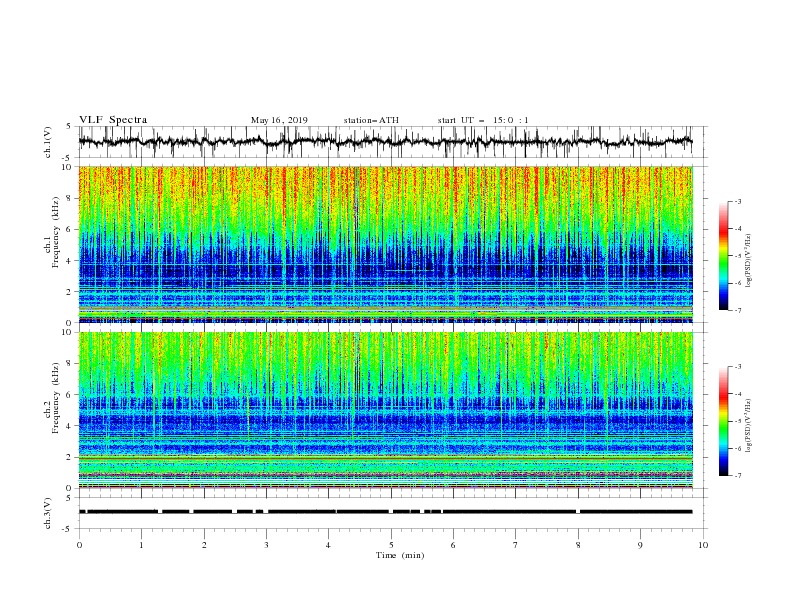
Task: Click the ch.3 black signal bar
Action: [x=385, y=512]
